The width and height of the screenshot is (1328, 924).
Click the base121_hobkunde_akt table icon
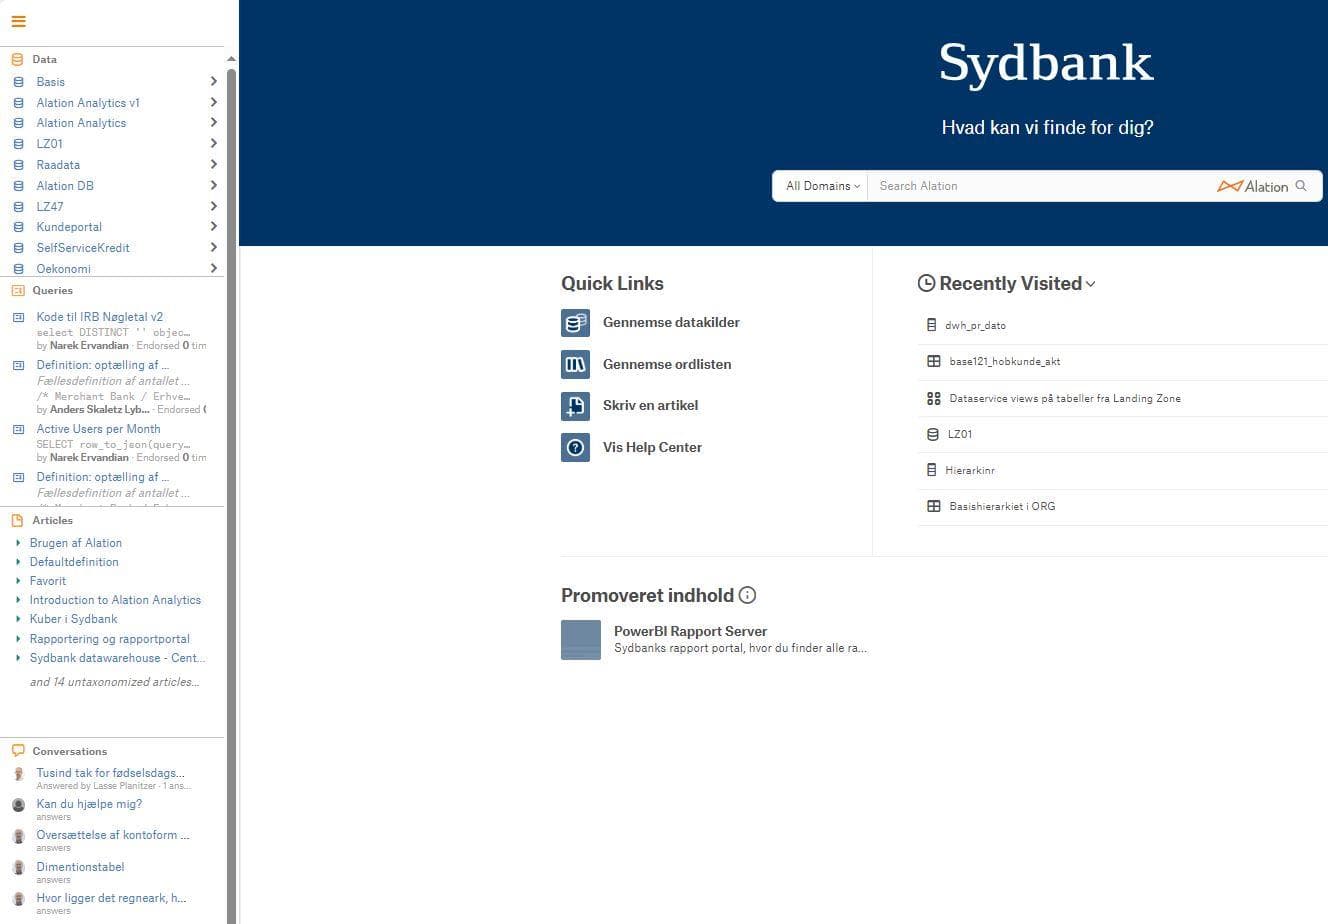934,361
